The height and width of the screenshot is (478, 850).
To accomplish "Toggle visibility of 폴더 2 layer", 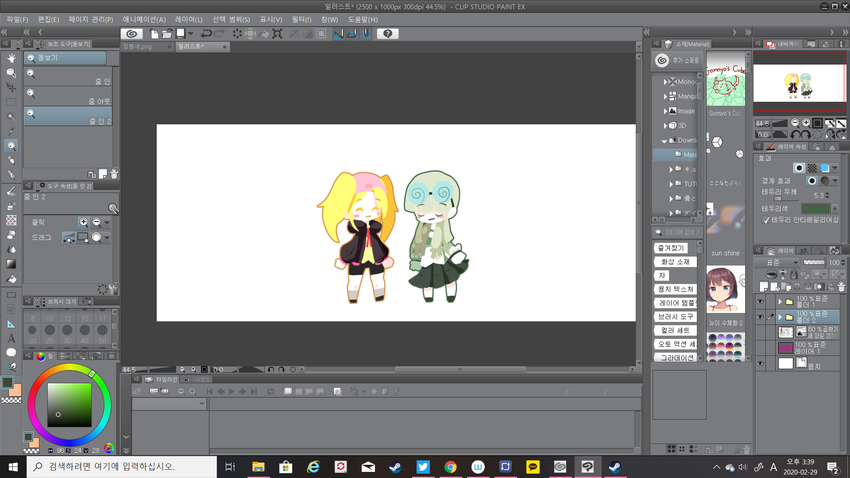I will tap(760, 316).
